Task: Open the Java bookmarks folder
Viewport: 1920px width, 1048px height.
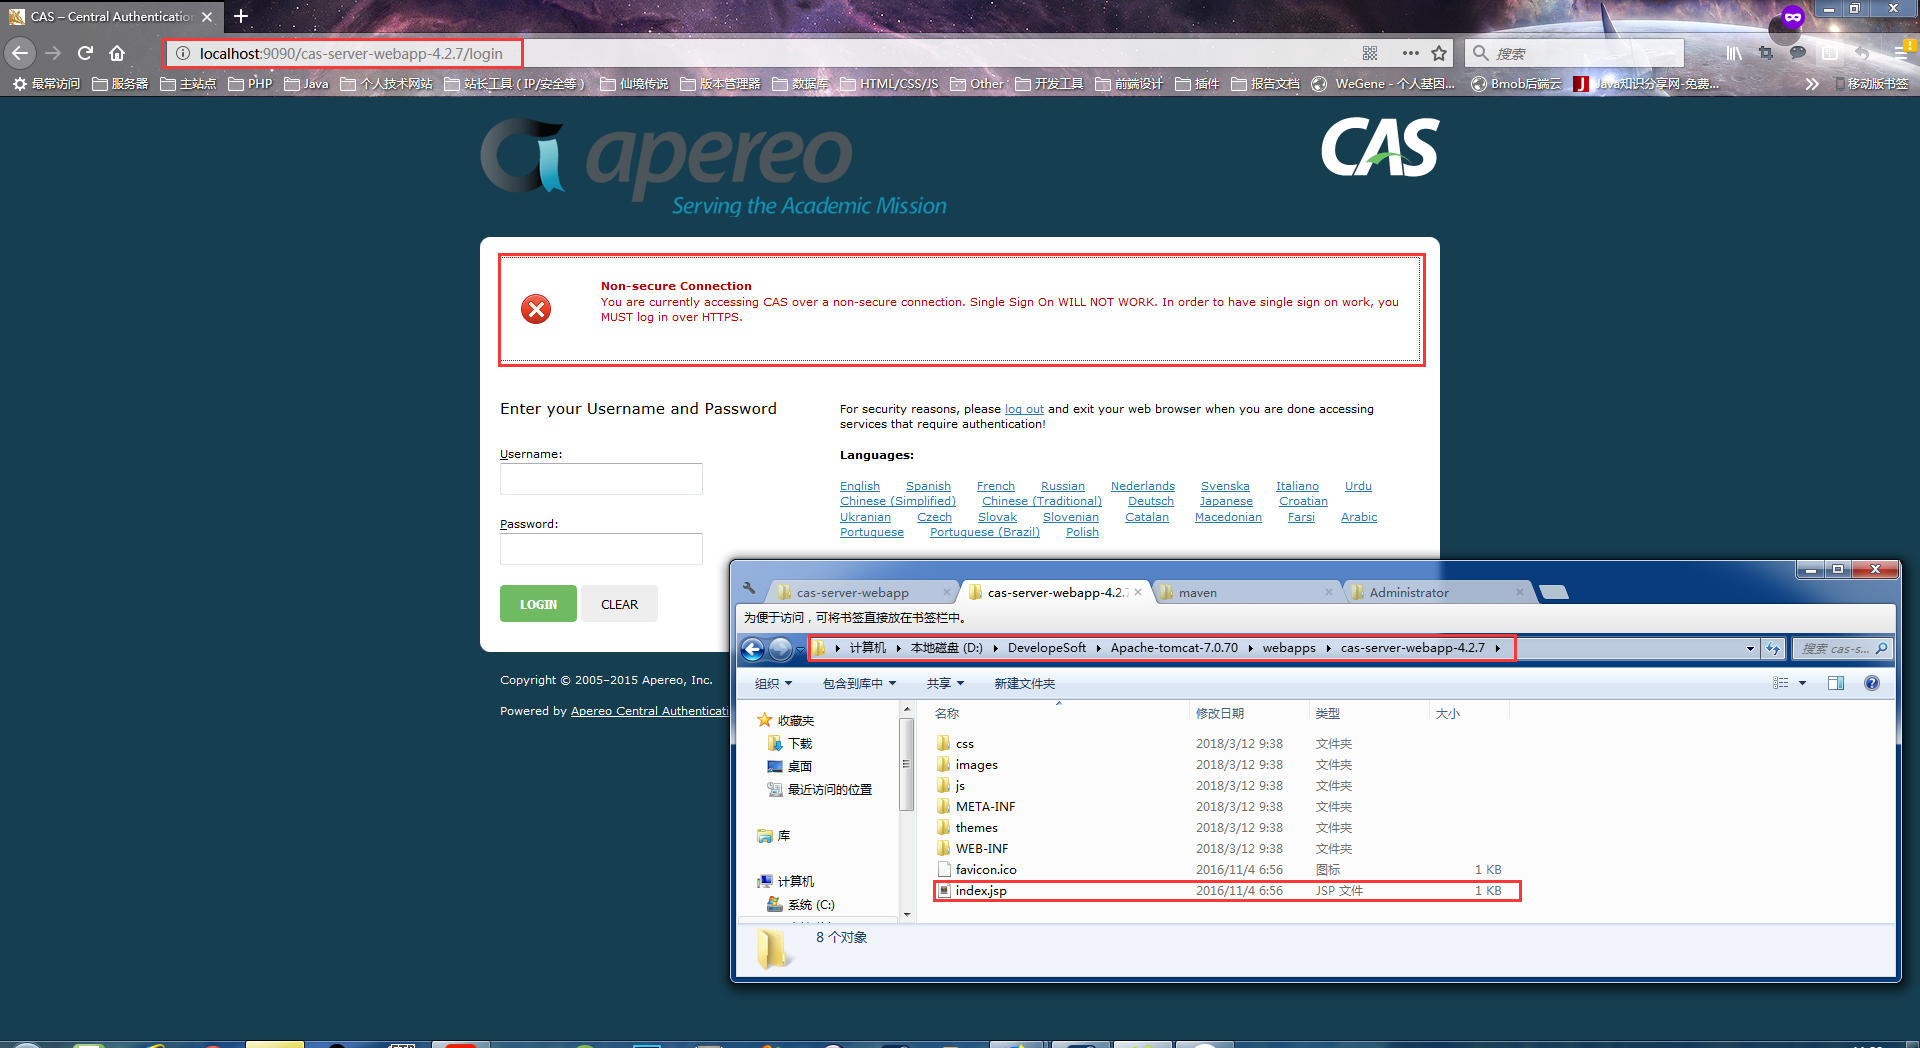Action: (306, 84)
